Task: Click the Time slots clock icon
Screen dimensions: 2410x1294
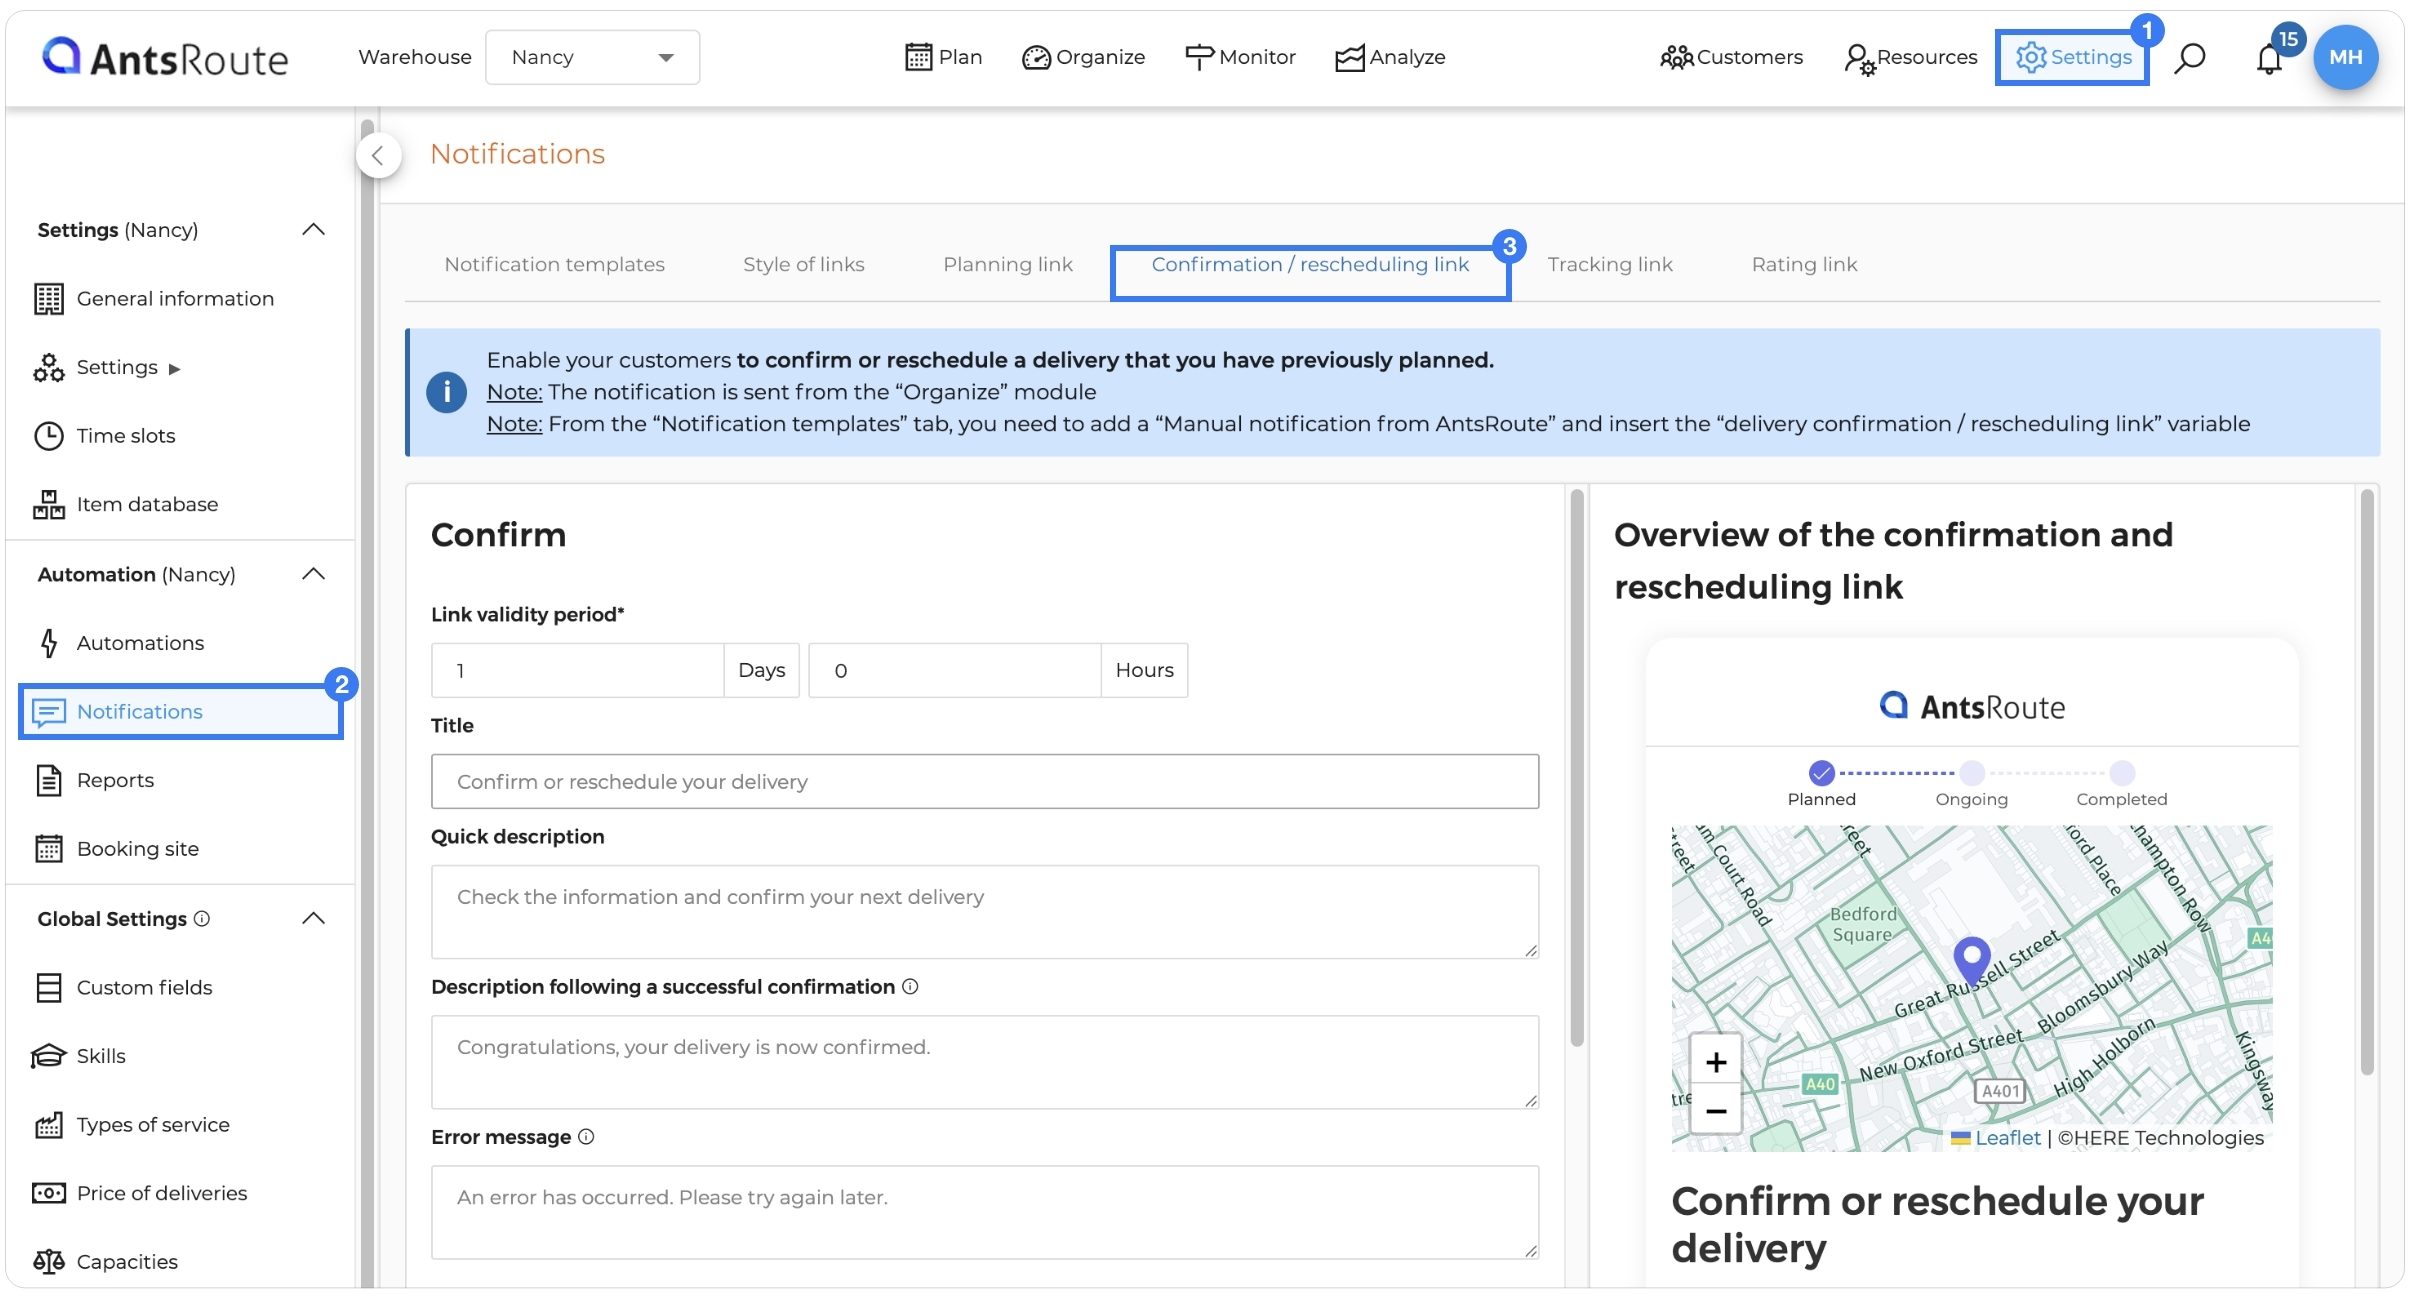Action: (x=48, y=435)
